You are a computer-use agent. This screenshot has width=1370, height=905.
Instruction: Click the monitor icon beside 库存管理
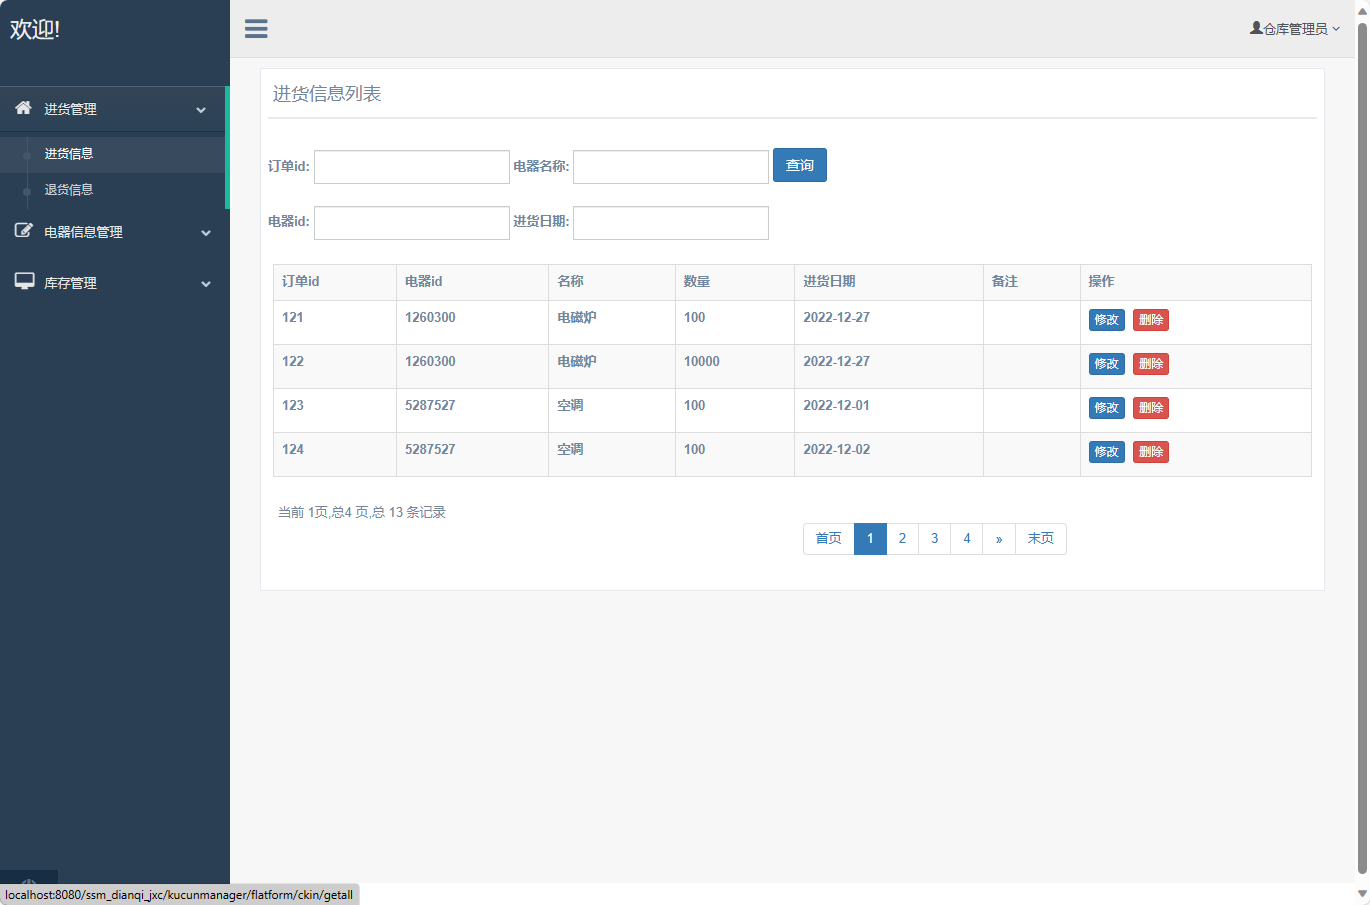(x=24, y=282)
